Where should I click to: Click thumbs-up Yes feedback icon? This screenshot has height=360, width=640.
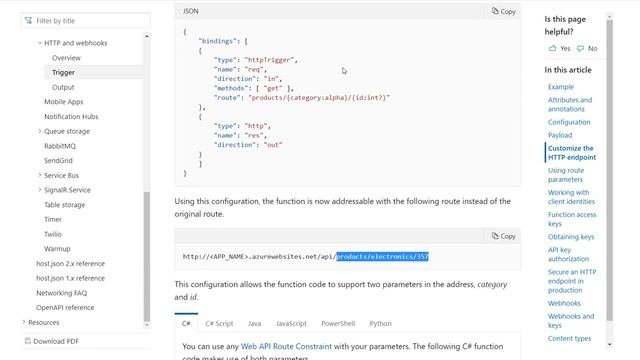click(x=552, y=48)
